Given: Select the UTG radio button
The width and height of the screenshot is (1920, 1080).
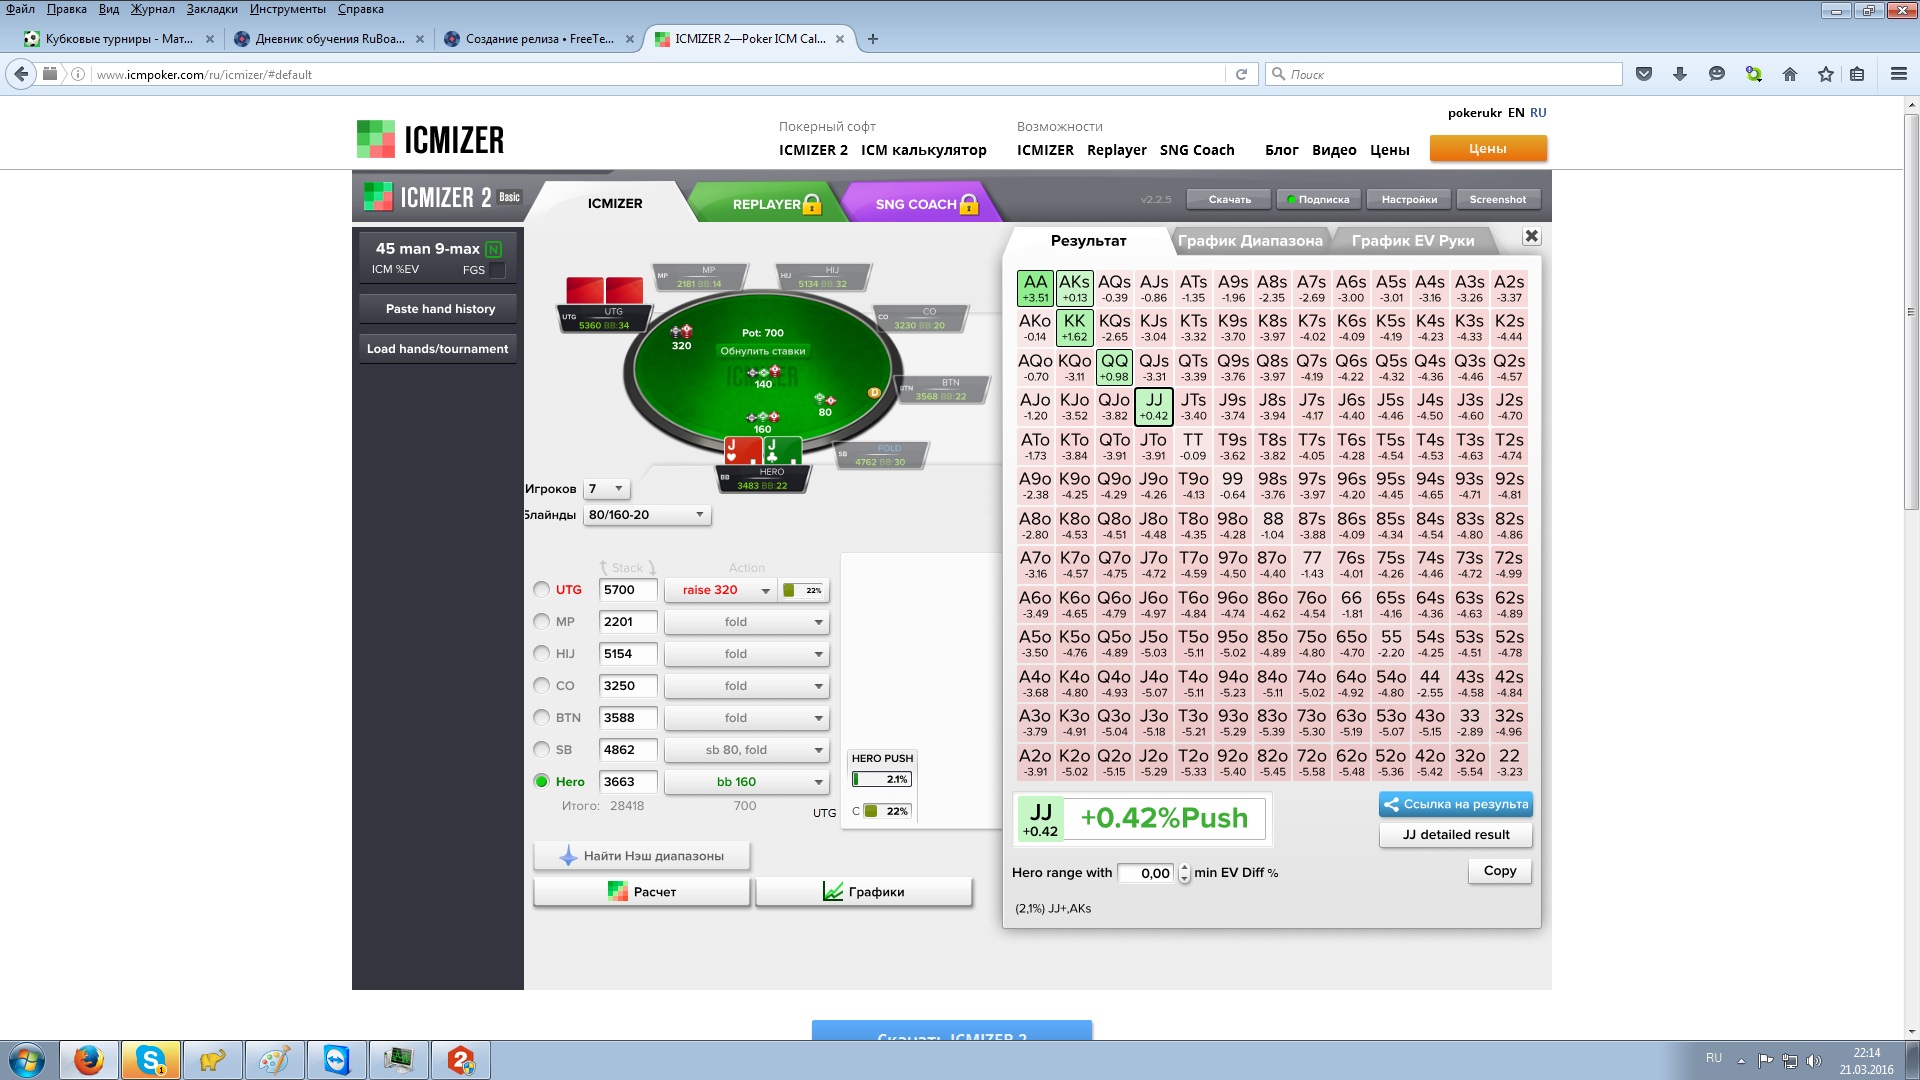Looking at the screenshot, I should (542, 589).
